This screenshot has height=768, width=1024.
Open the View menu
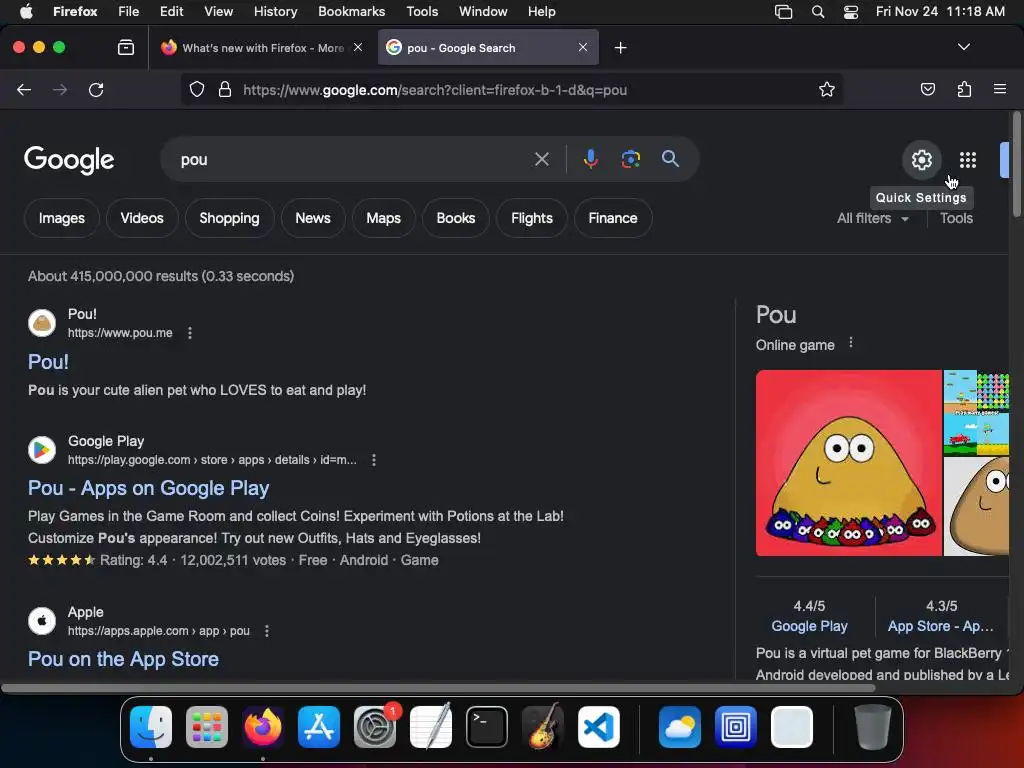pos(218,12)
